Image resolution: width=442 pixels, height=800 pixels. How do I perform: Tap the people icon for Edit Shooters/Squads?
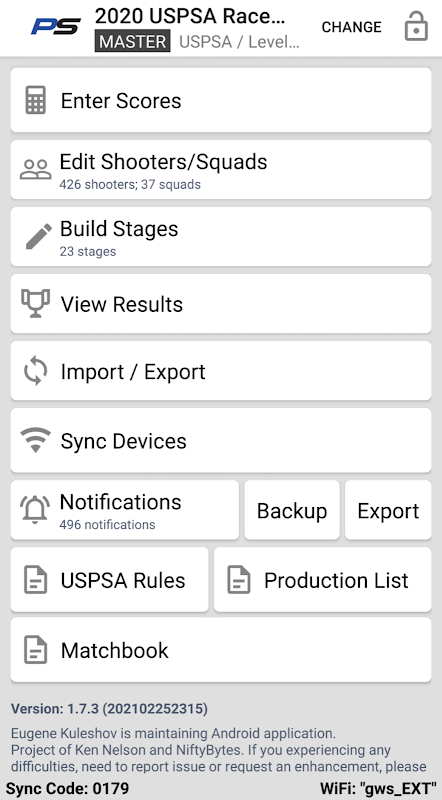click(x=36, y=169)
